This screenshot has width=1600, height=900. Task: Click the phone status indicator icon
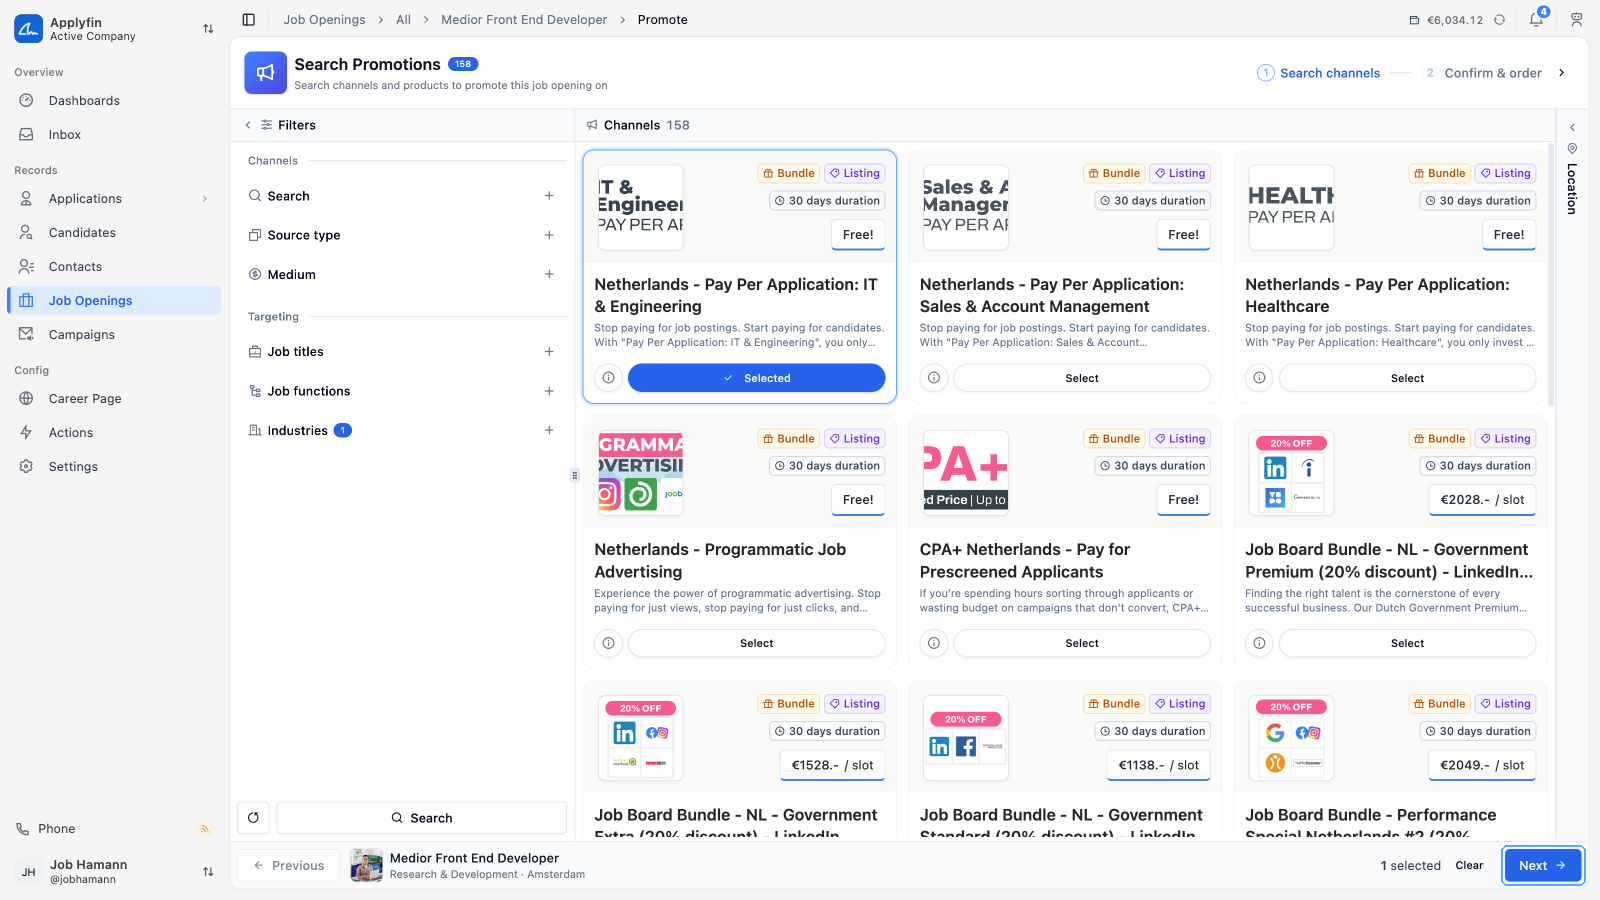[204, 829]
